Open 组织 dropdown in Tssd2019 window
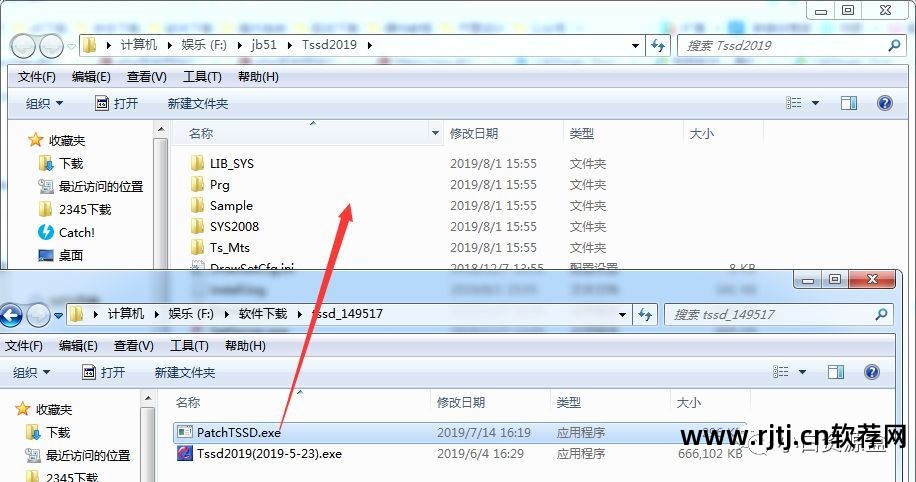This screenshot has width=916, height=482. [x=44, y=103]
